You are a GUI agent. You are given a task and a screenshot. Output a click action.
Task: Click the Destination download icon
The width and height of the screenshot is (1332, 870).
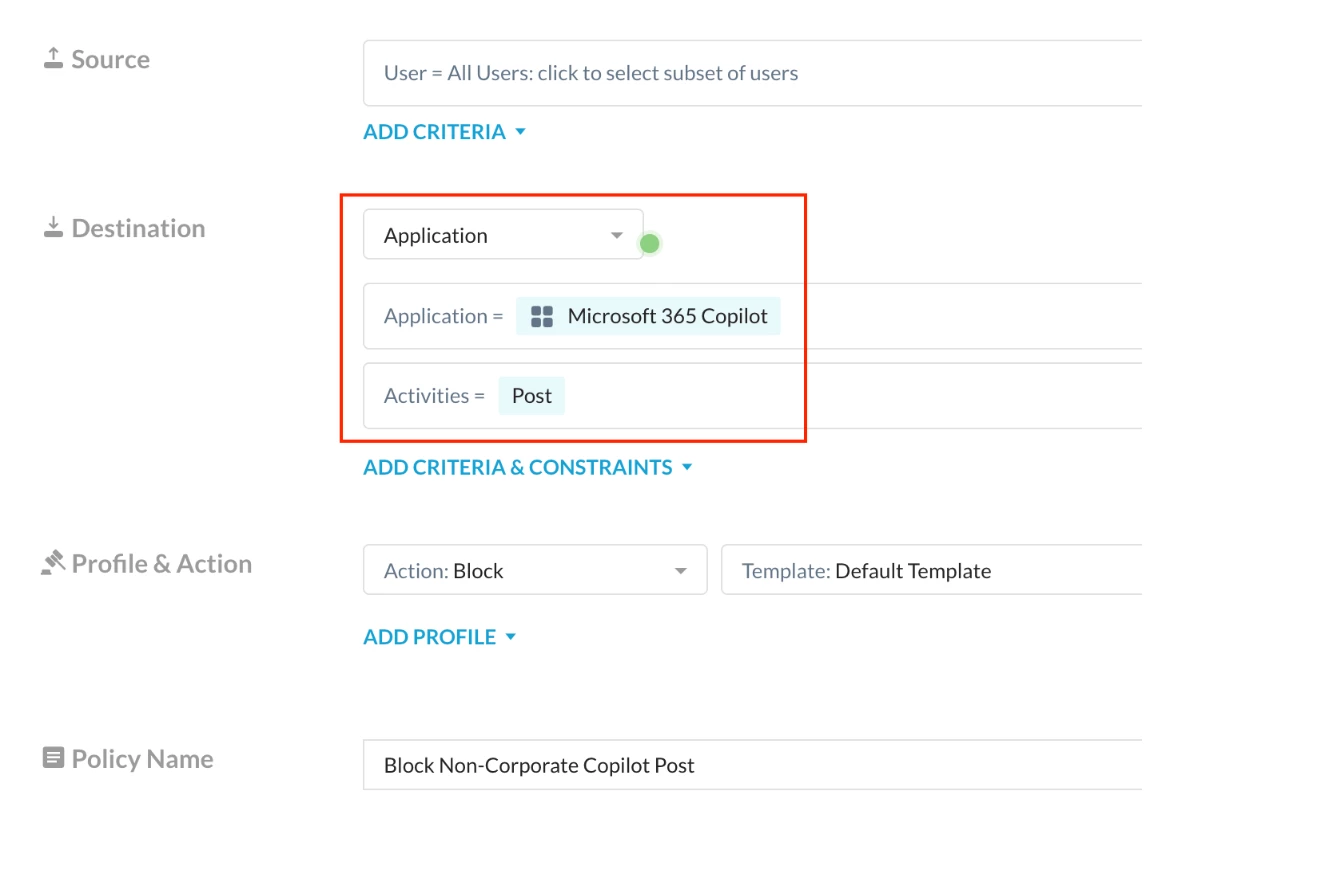point(53,228)
